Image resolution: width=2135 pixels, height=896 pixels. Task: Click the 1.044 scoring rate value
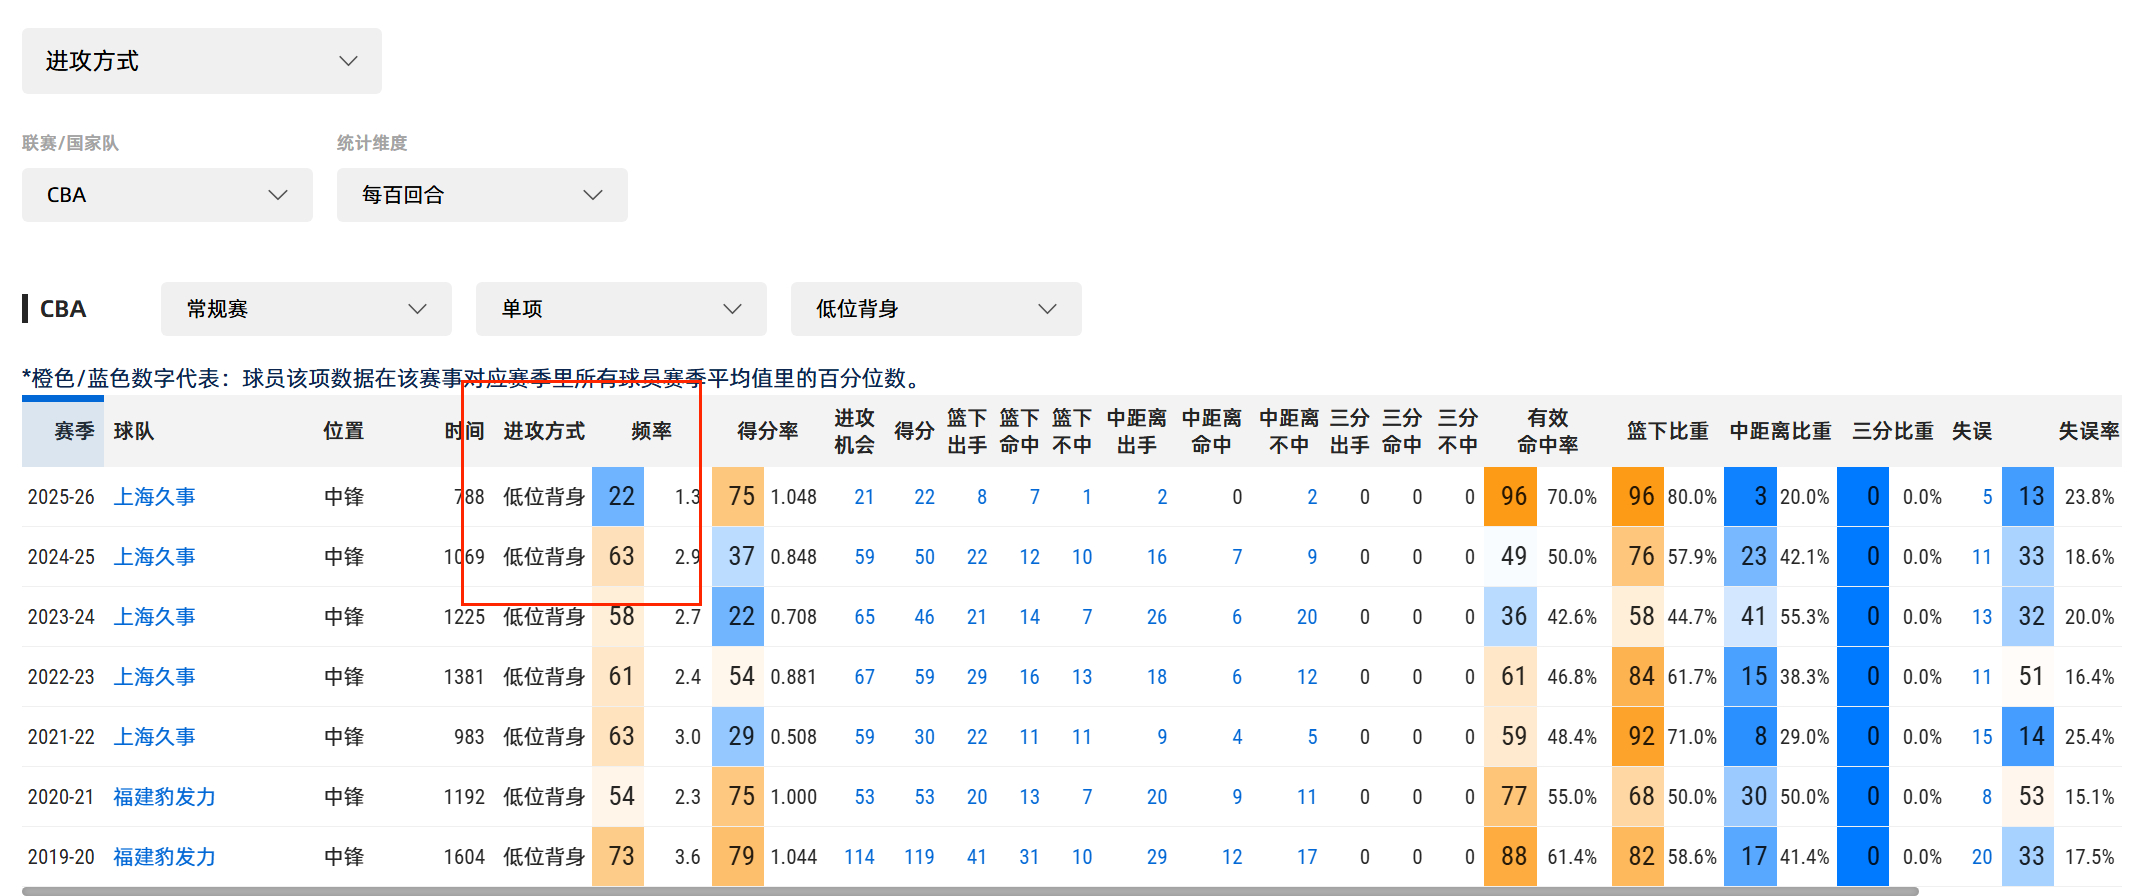click(x=793, y=857)
